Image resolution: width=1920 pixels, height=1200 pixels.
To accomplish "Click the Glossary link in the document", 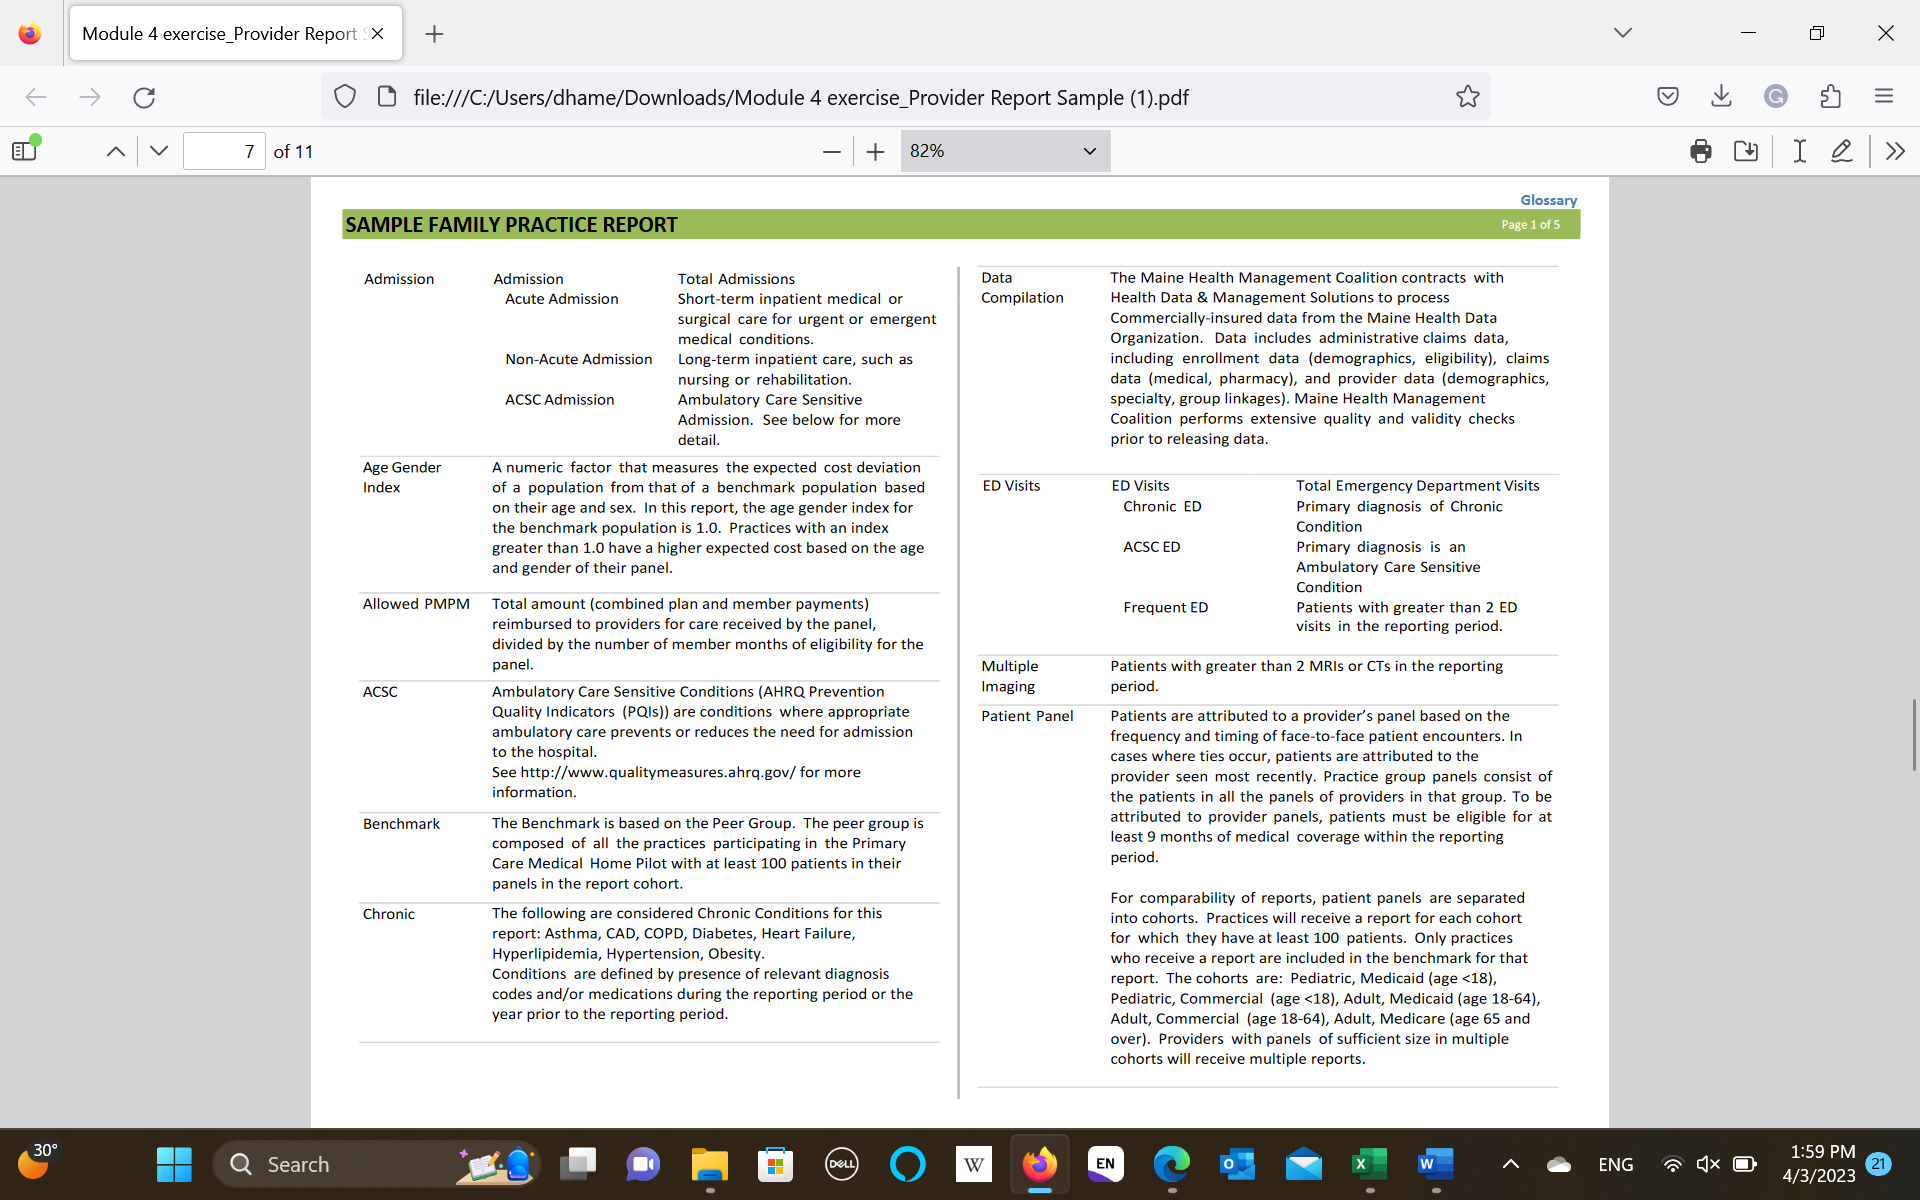I will tap(1548, 200).
